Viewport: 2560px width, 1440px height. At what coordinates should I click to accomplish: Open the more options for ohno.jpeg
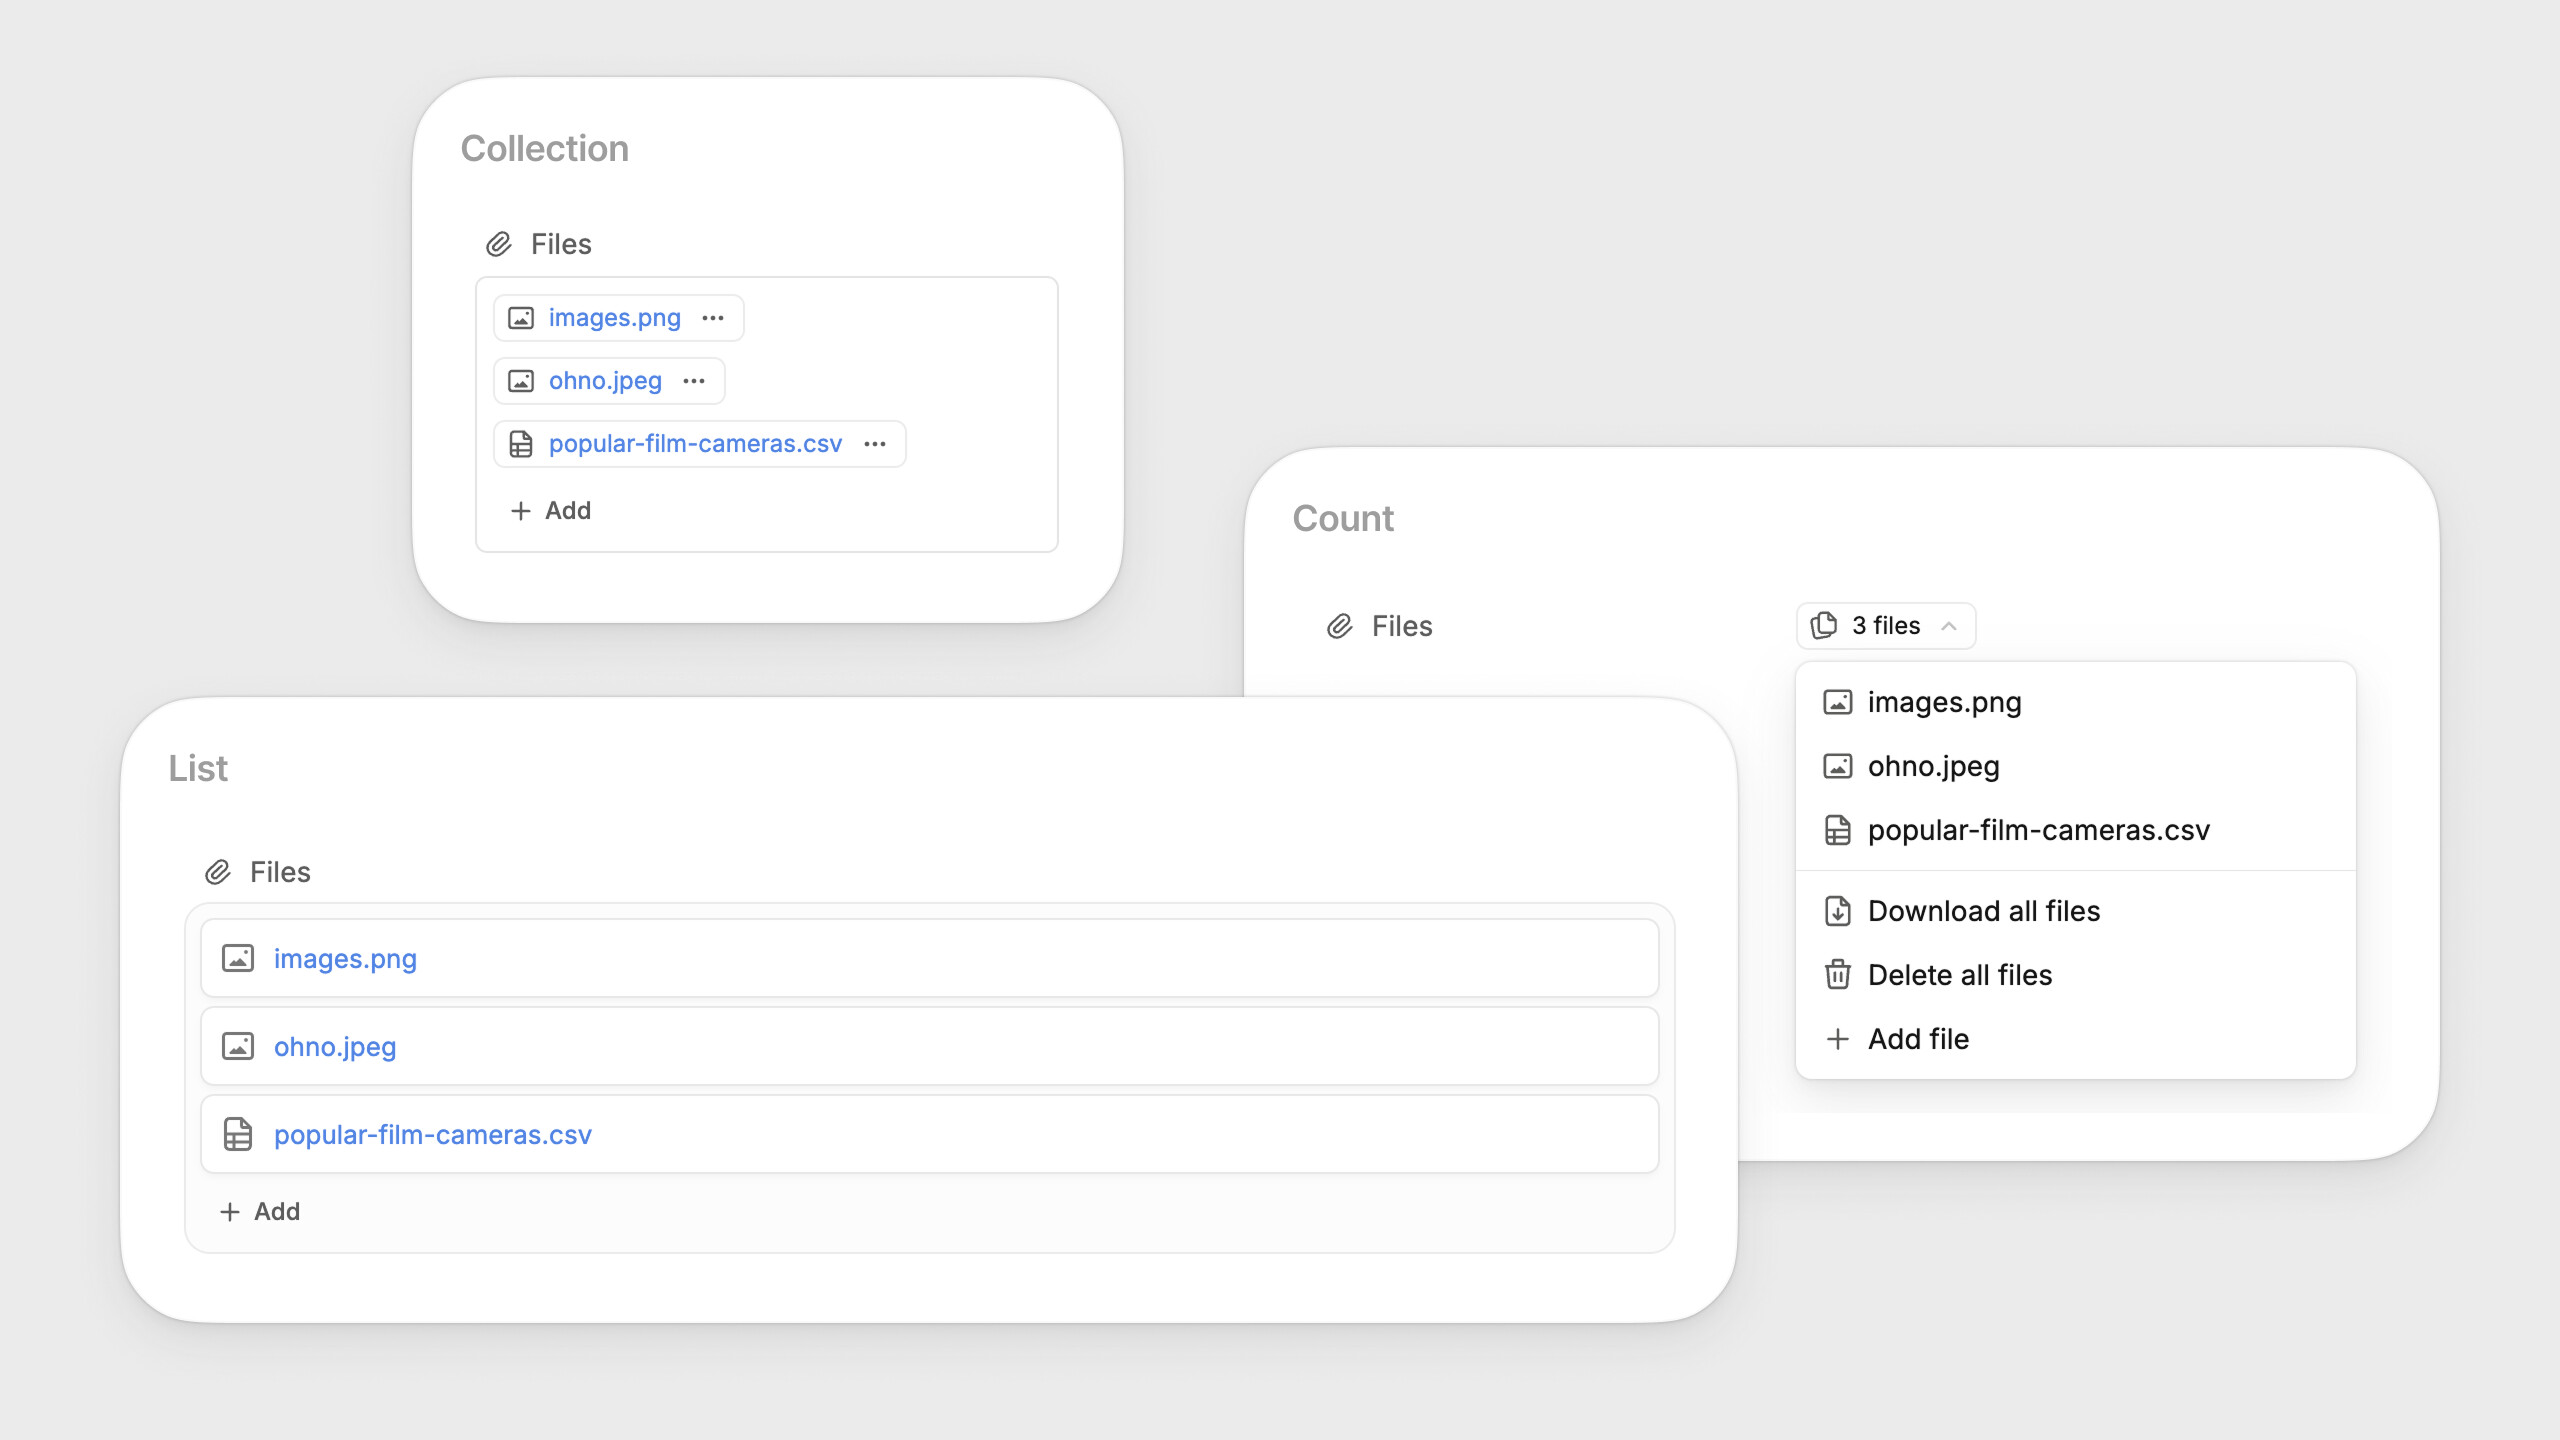[x=694, y=381]
